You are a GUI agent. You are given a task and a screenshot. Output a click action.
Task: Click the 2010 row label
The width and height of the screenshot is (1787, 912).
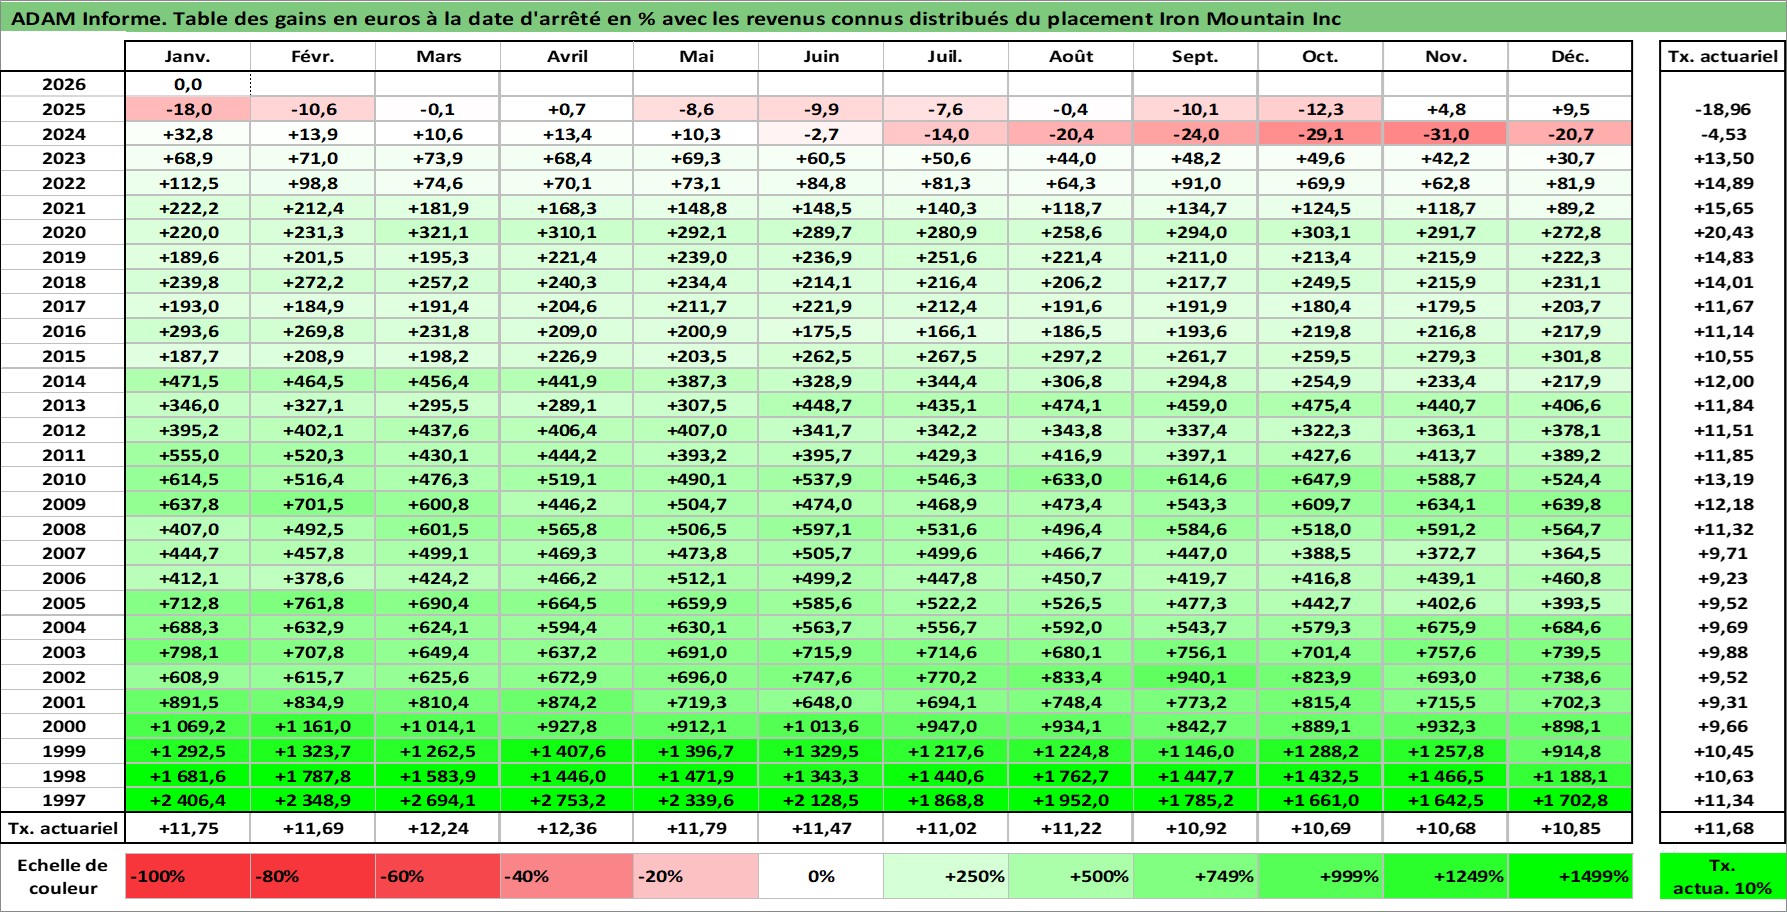[63, 479]
